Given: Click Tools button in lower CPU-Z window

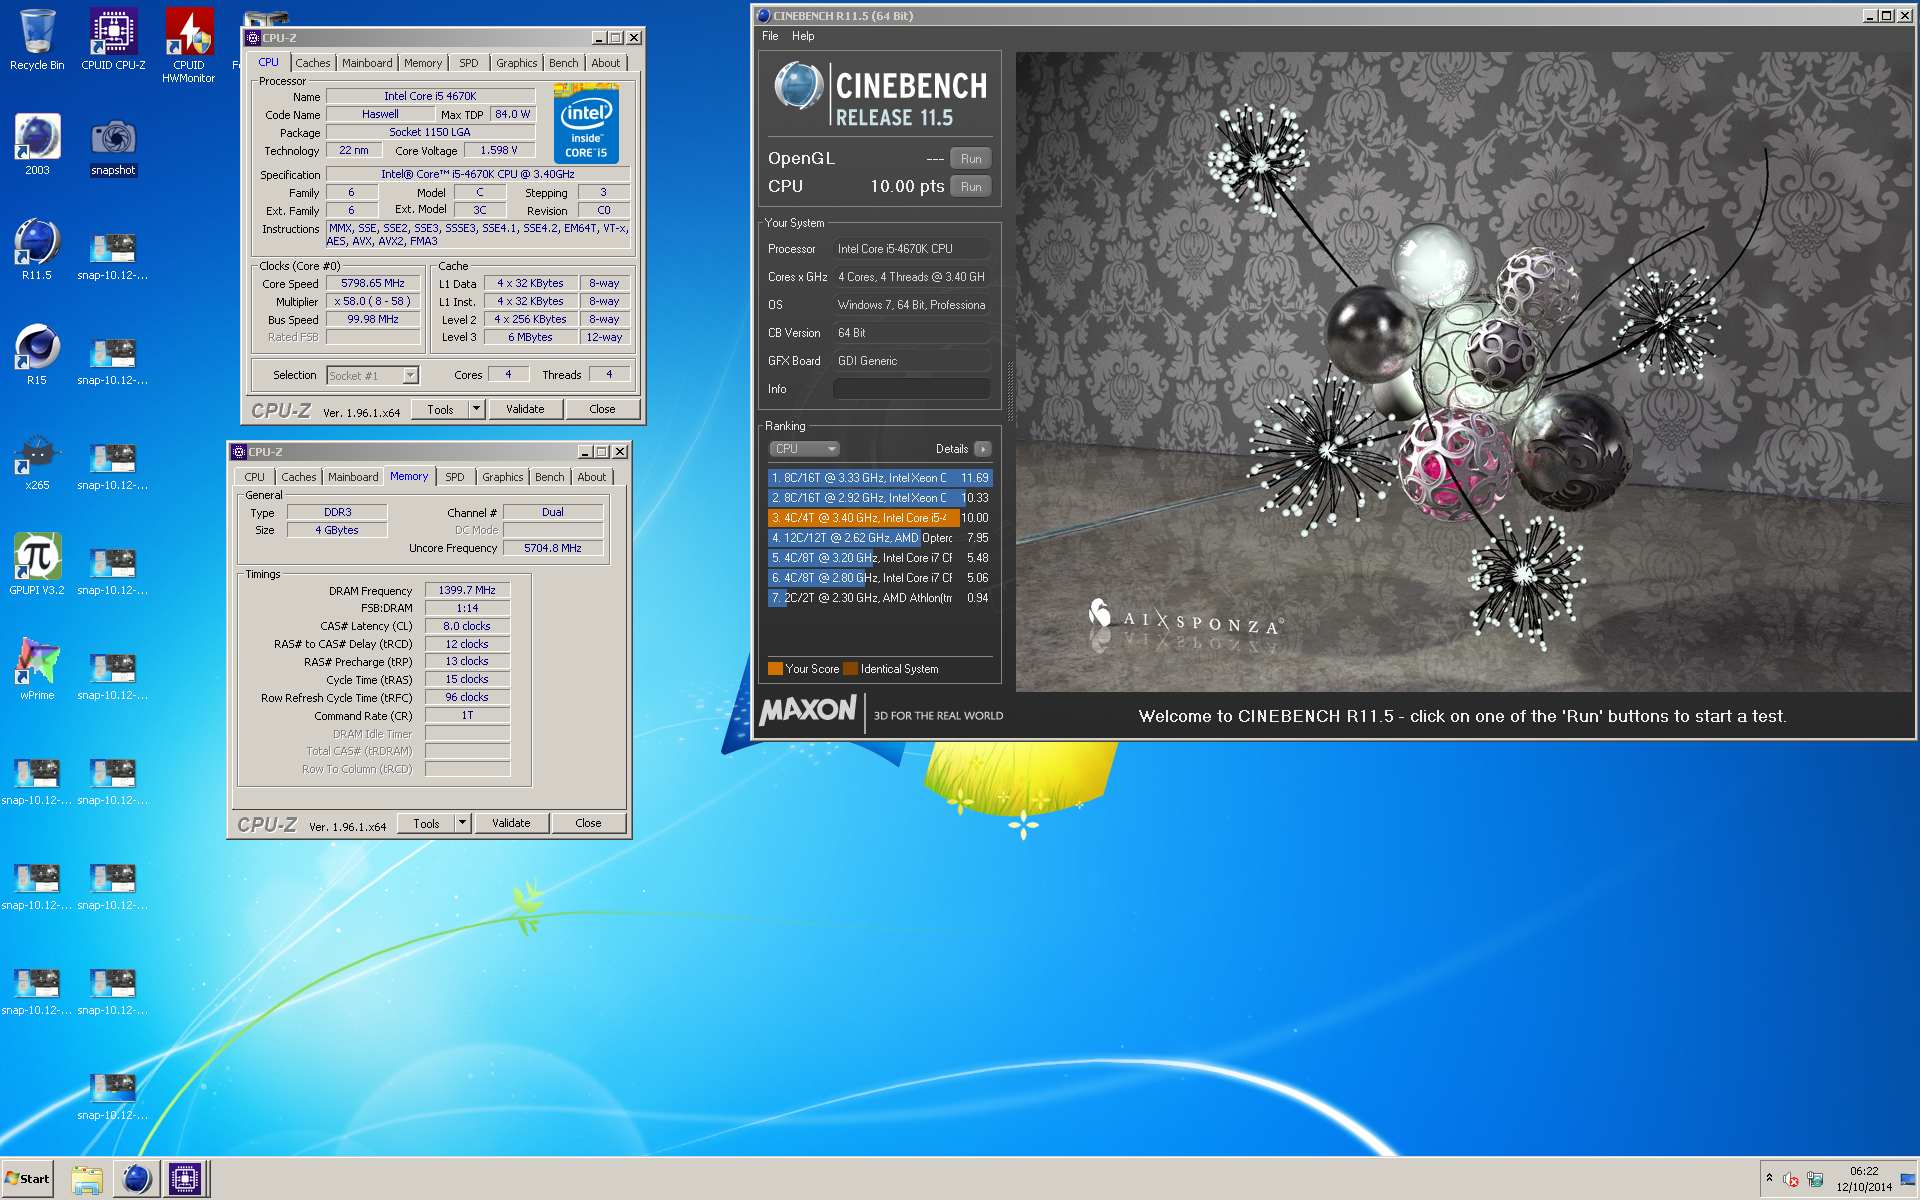Looking at the screenshot, I should [x=426, y=824].
